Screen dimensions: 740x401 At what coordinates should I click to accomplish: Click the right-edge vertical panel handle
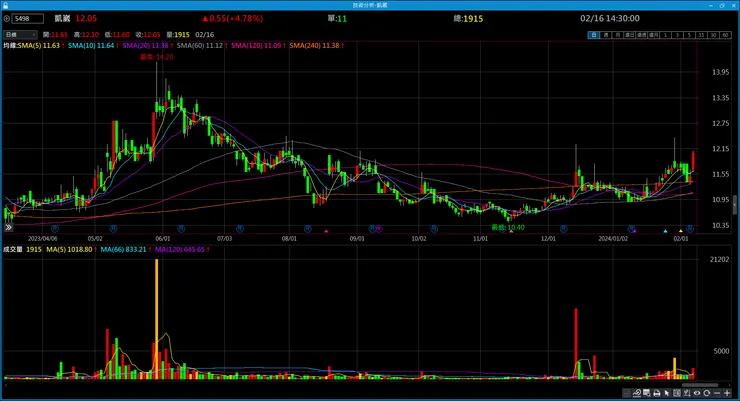[735, 205]
